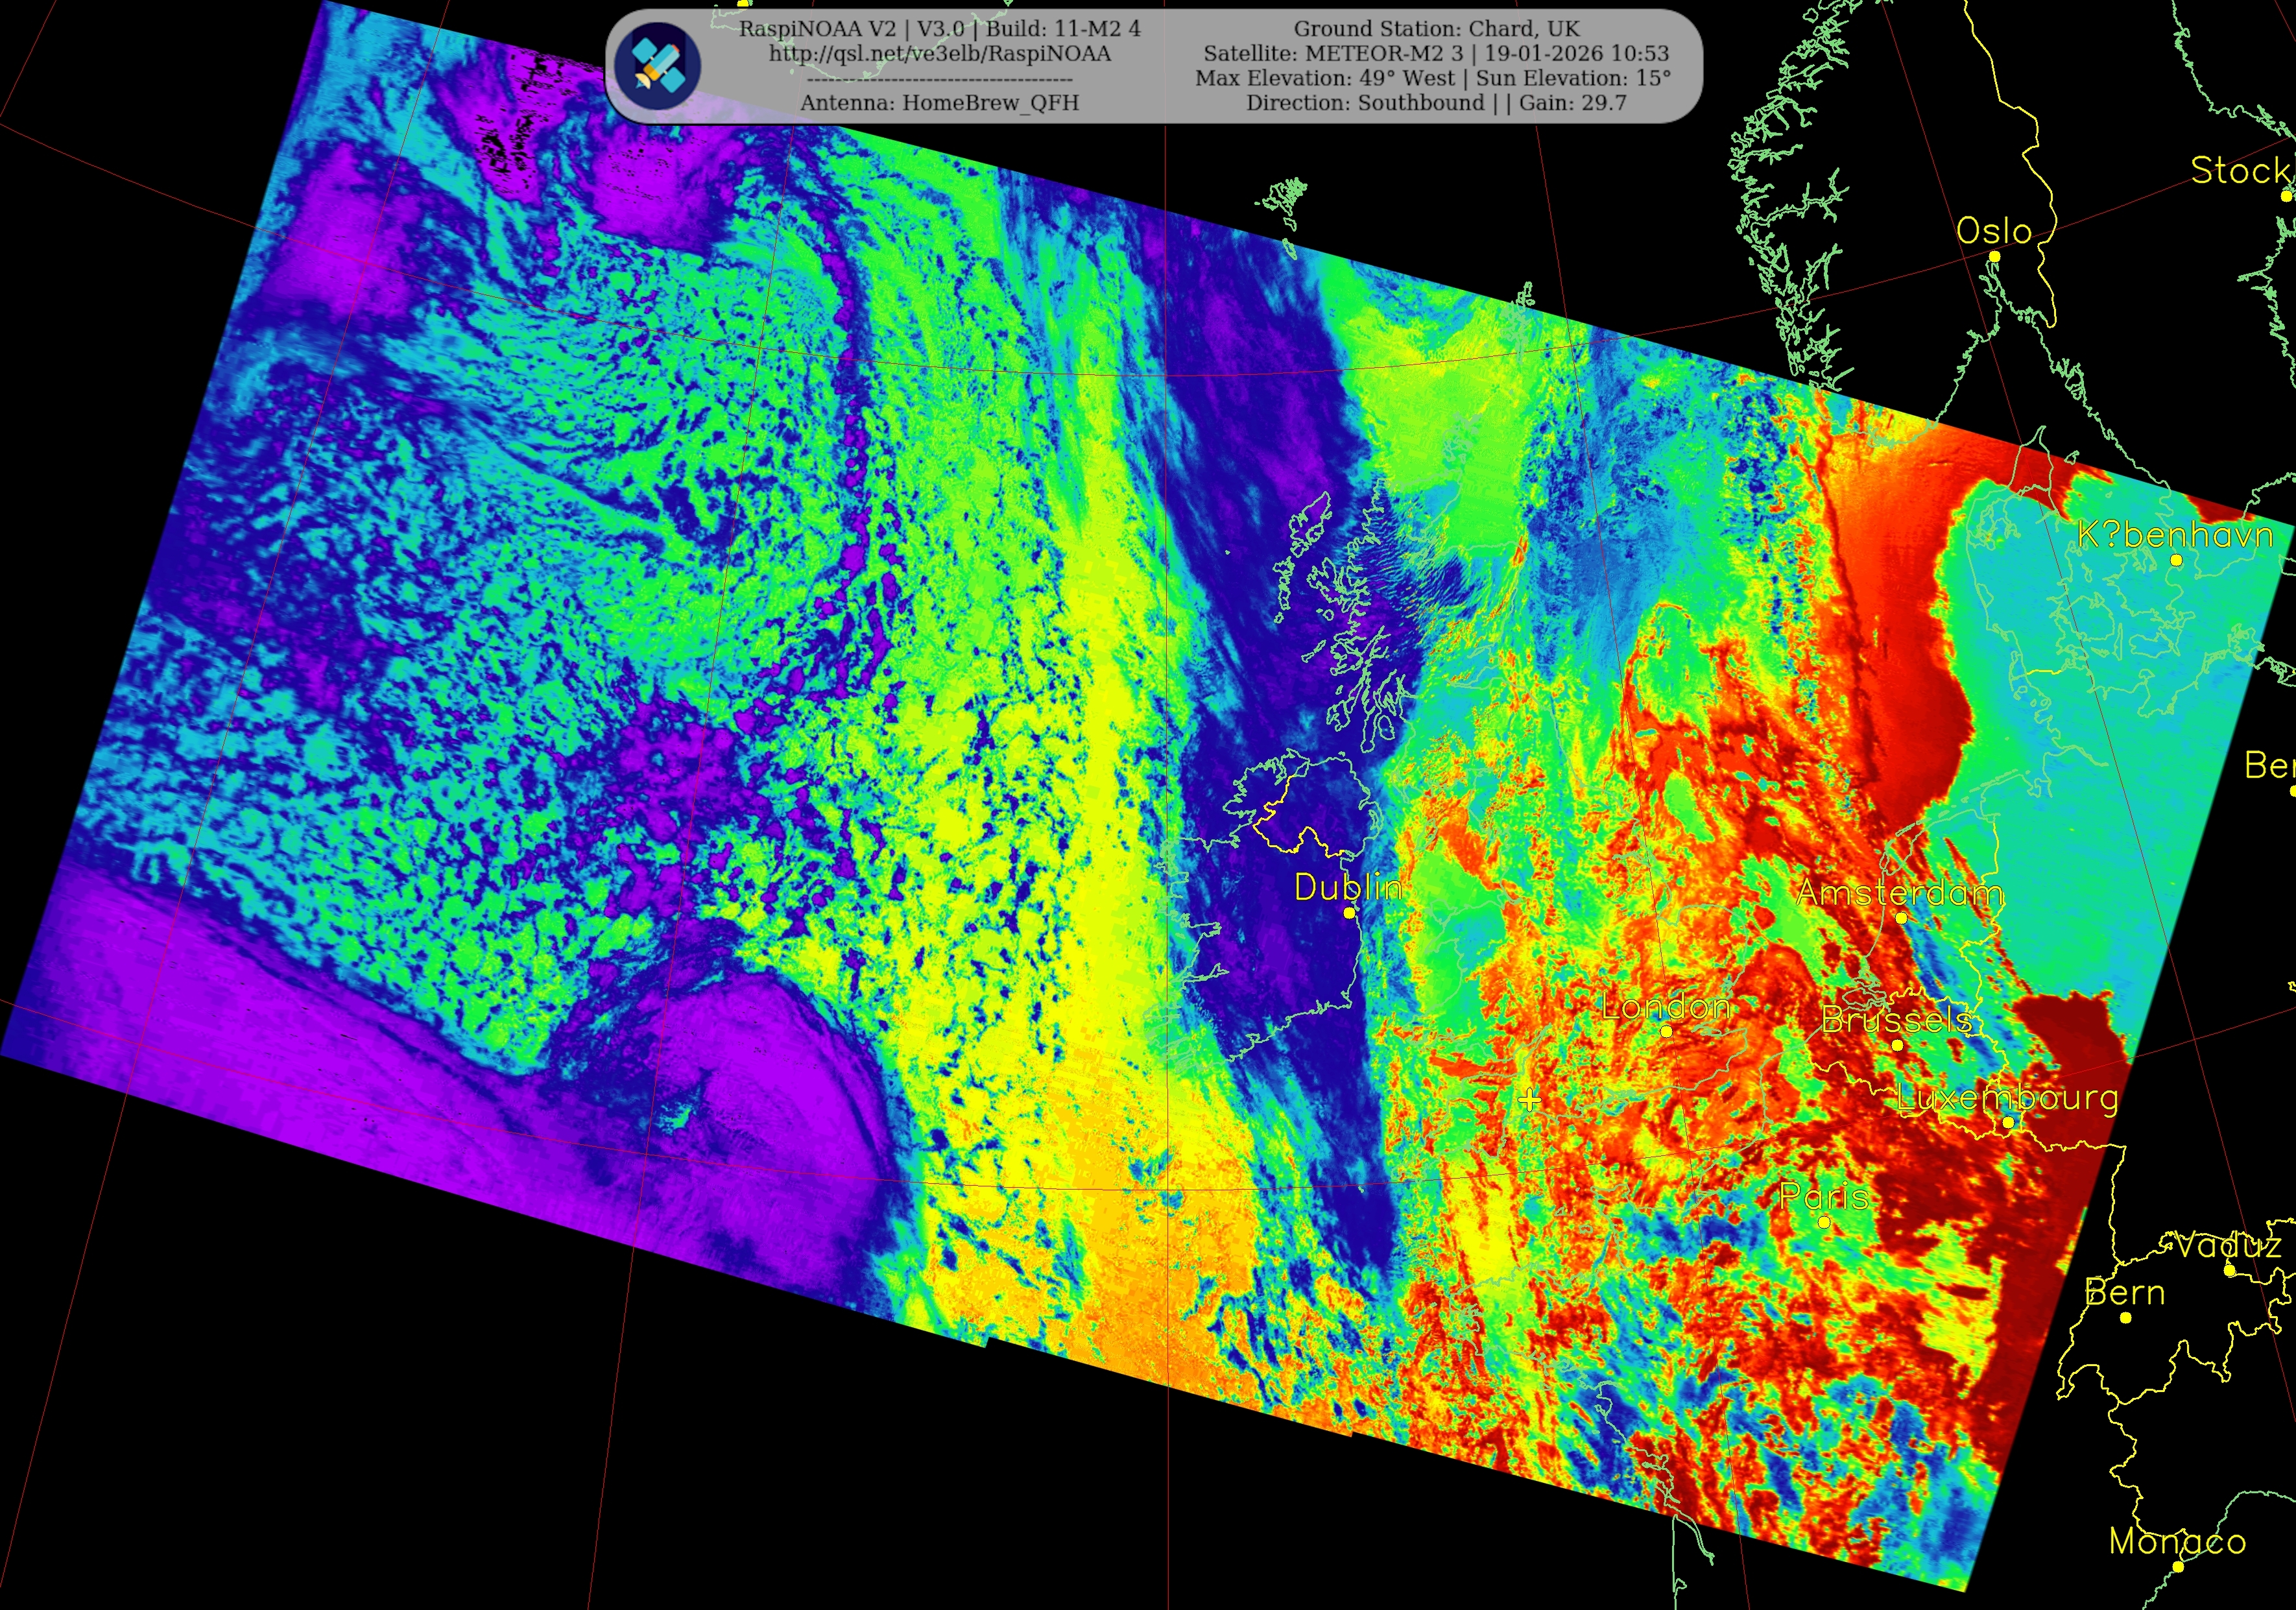
Task: Click the Vaduz city label
Action: point(2228,1246)
